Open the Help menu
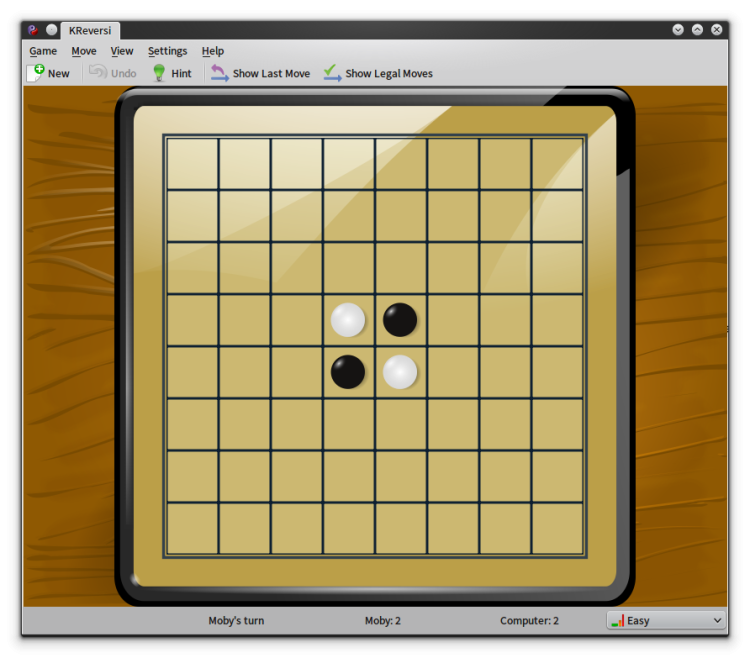Viewport: 750px width, 658px height. pyautogui.click(x=212, y=51)
